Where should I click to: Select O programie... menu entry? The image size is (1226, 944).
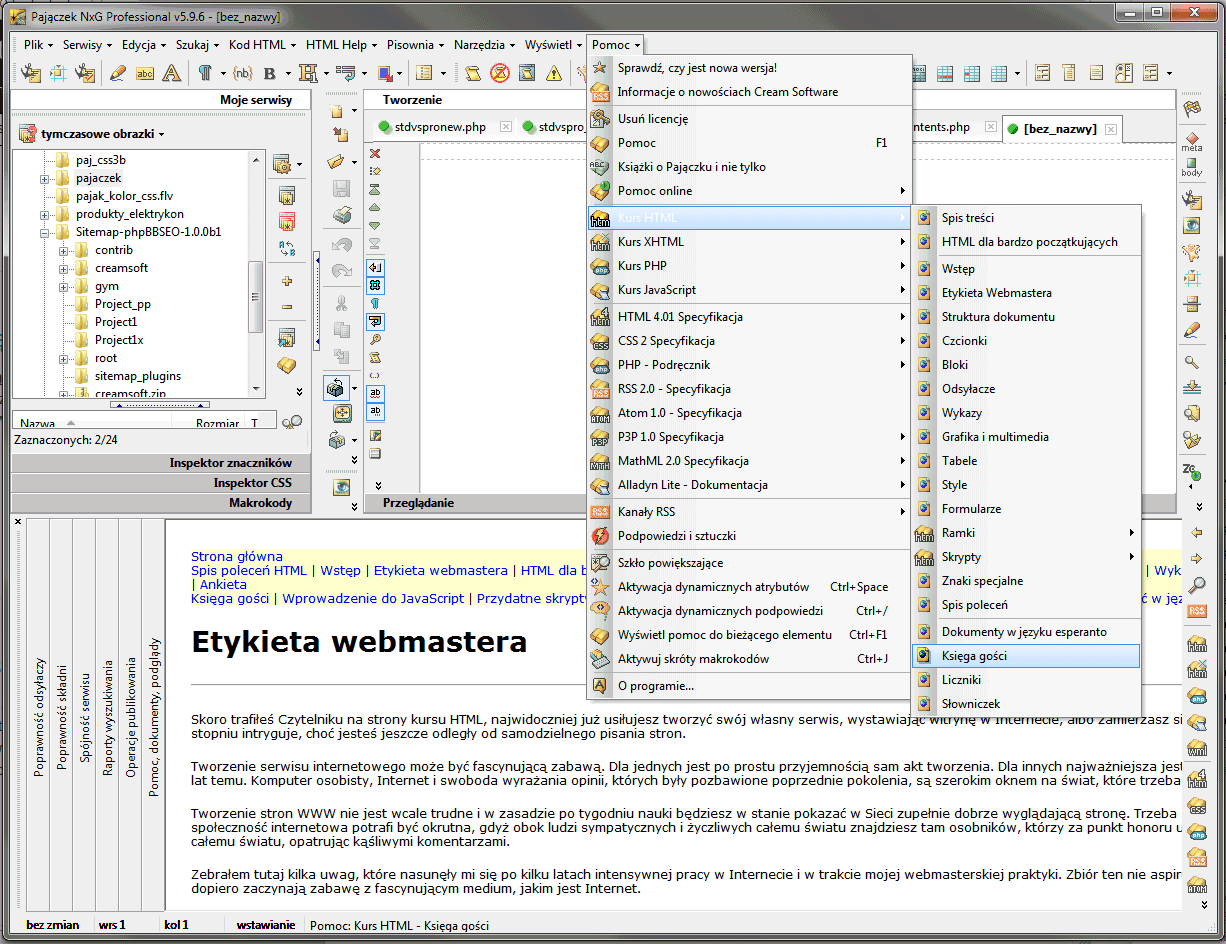click(x=750, y=686)
